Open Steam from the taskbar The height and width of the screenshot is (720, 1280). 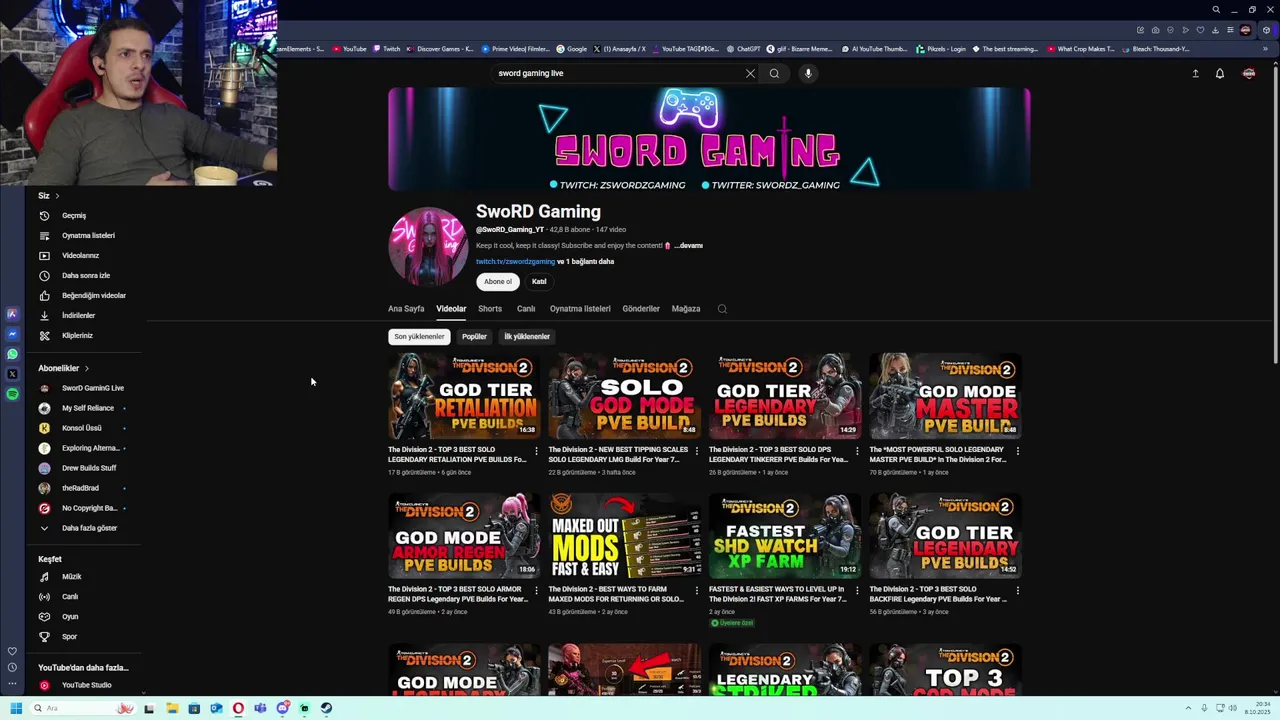[x=326, y=708]
